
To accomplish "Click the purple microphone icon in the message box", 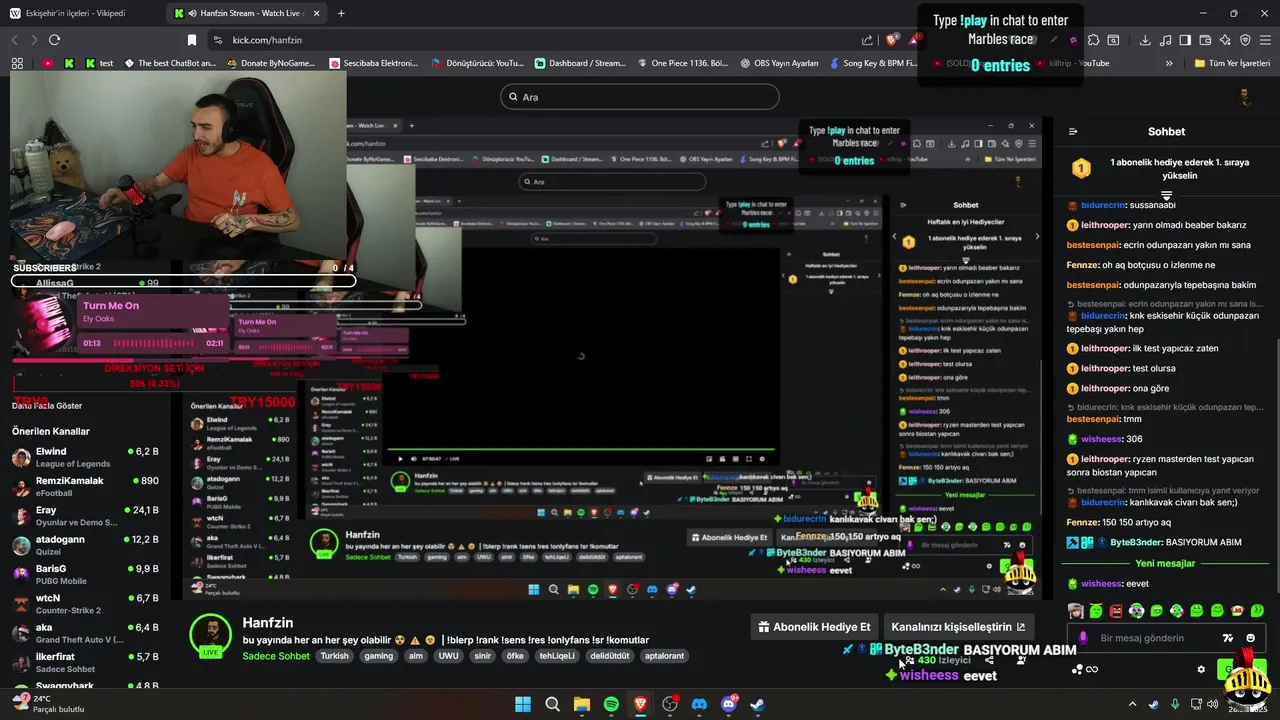I will pyautogui.click(x=1083, y=638).
